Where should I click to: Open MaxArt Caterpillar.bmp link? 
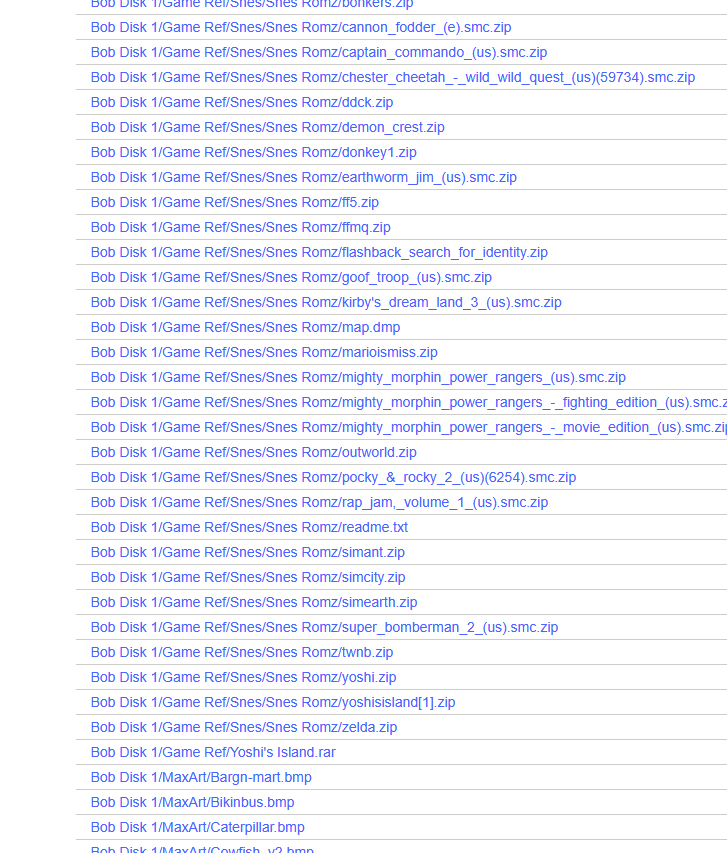(198, 828)
